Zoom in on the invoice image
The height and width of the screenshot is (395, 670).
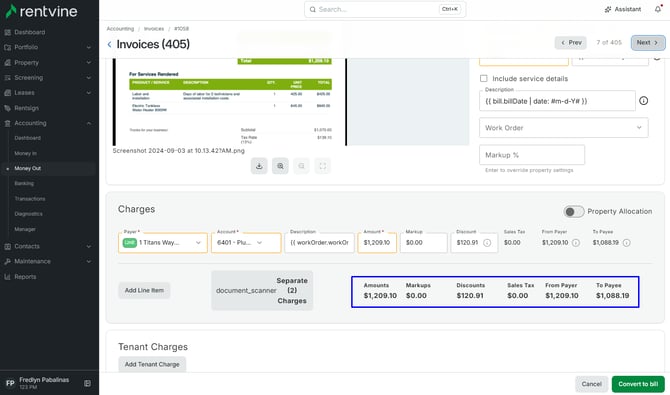coord(280,166)
